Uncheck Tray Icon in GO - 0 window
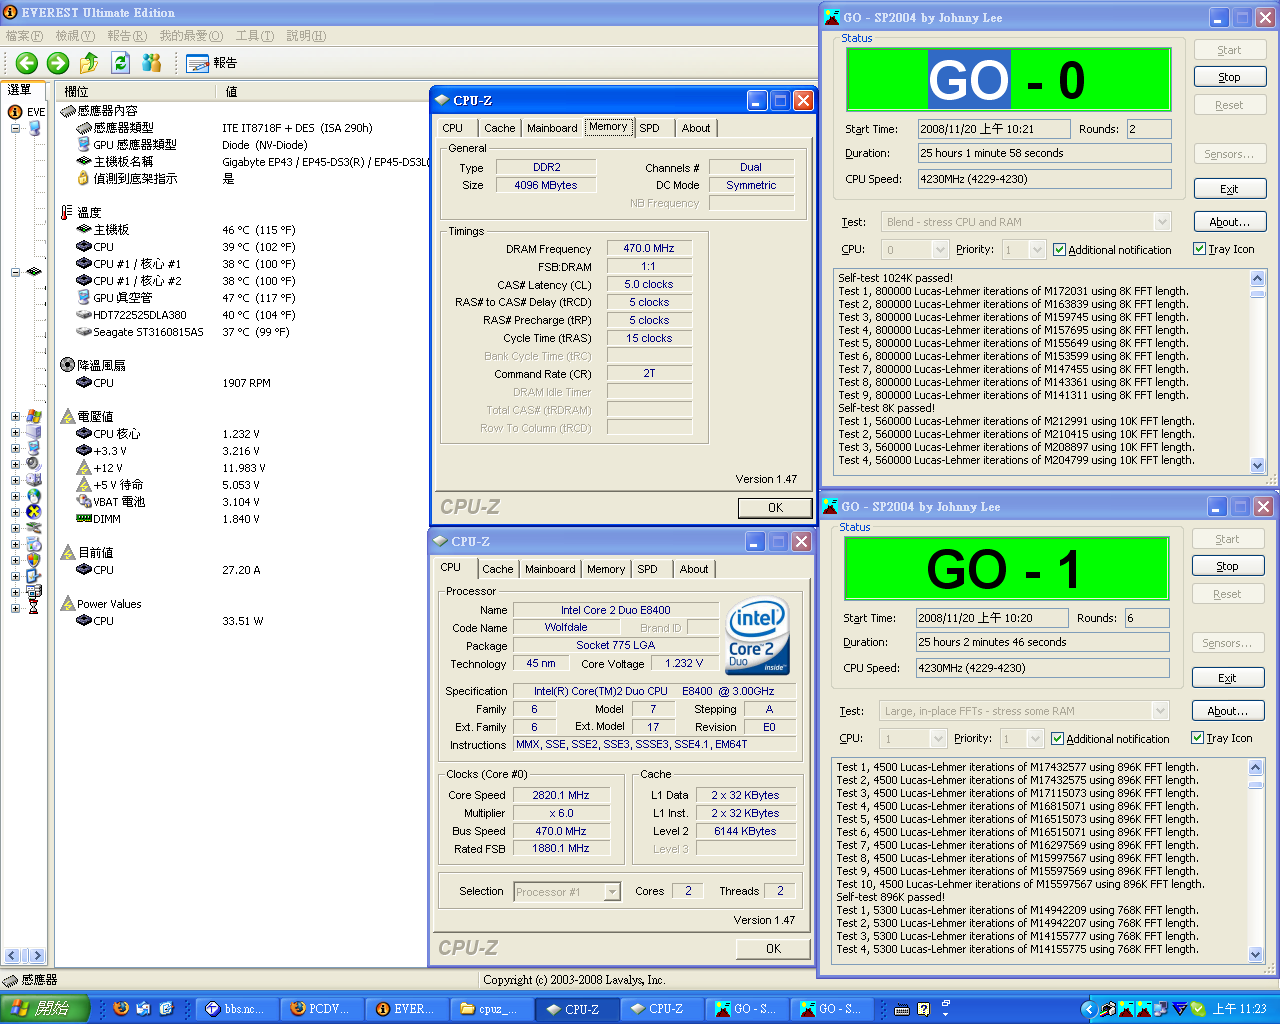The height and width of the screenshot is (1024, 1280). [x=1199, y=249]
